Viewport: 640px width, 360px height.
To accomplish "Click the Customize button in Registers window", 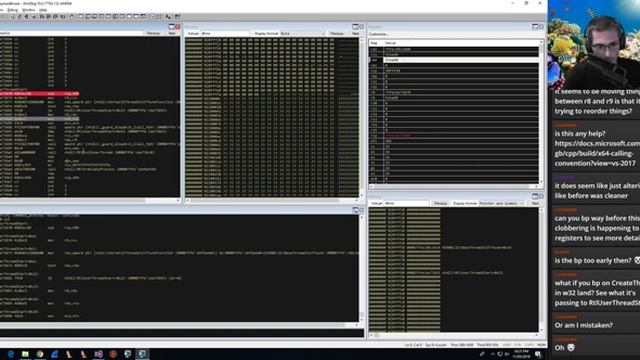I will tap(379, 34).
